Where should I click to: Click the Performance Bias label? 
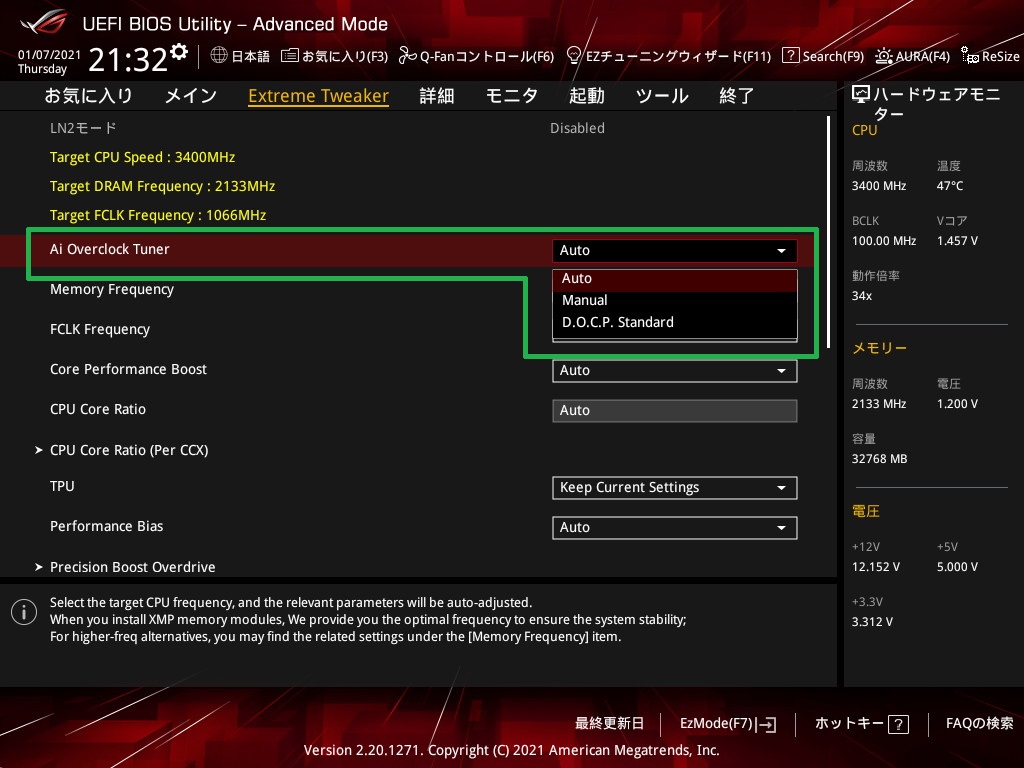(106, 526)
